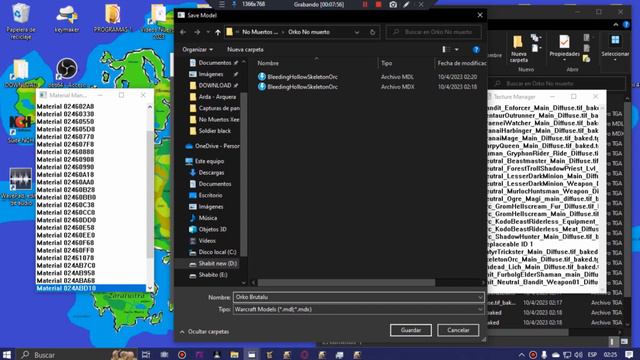The image size is (640, 360).
Task: Open OneDrive - Personal in navigation tree
Action: pyautogui.click(x=212, y=146)
